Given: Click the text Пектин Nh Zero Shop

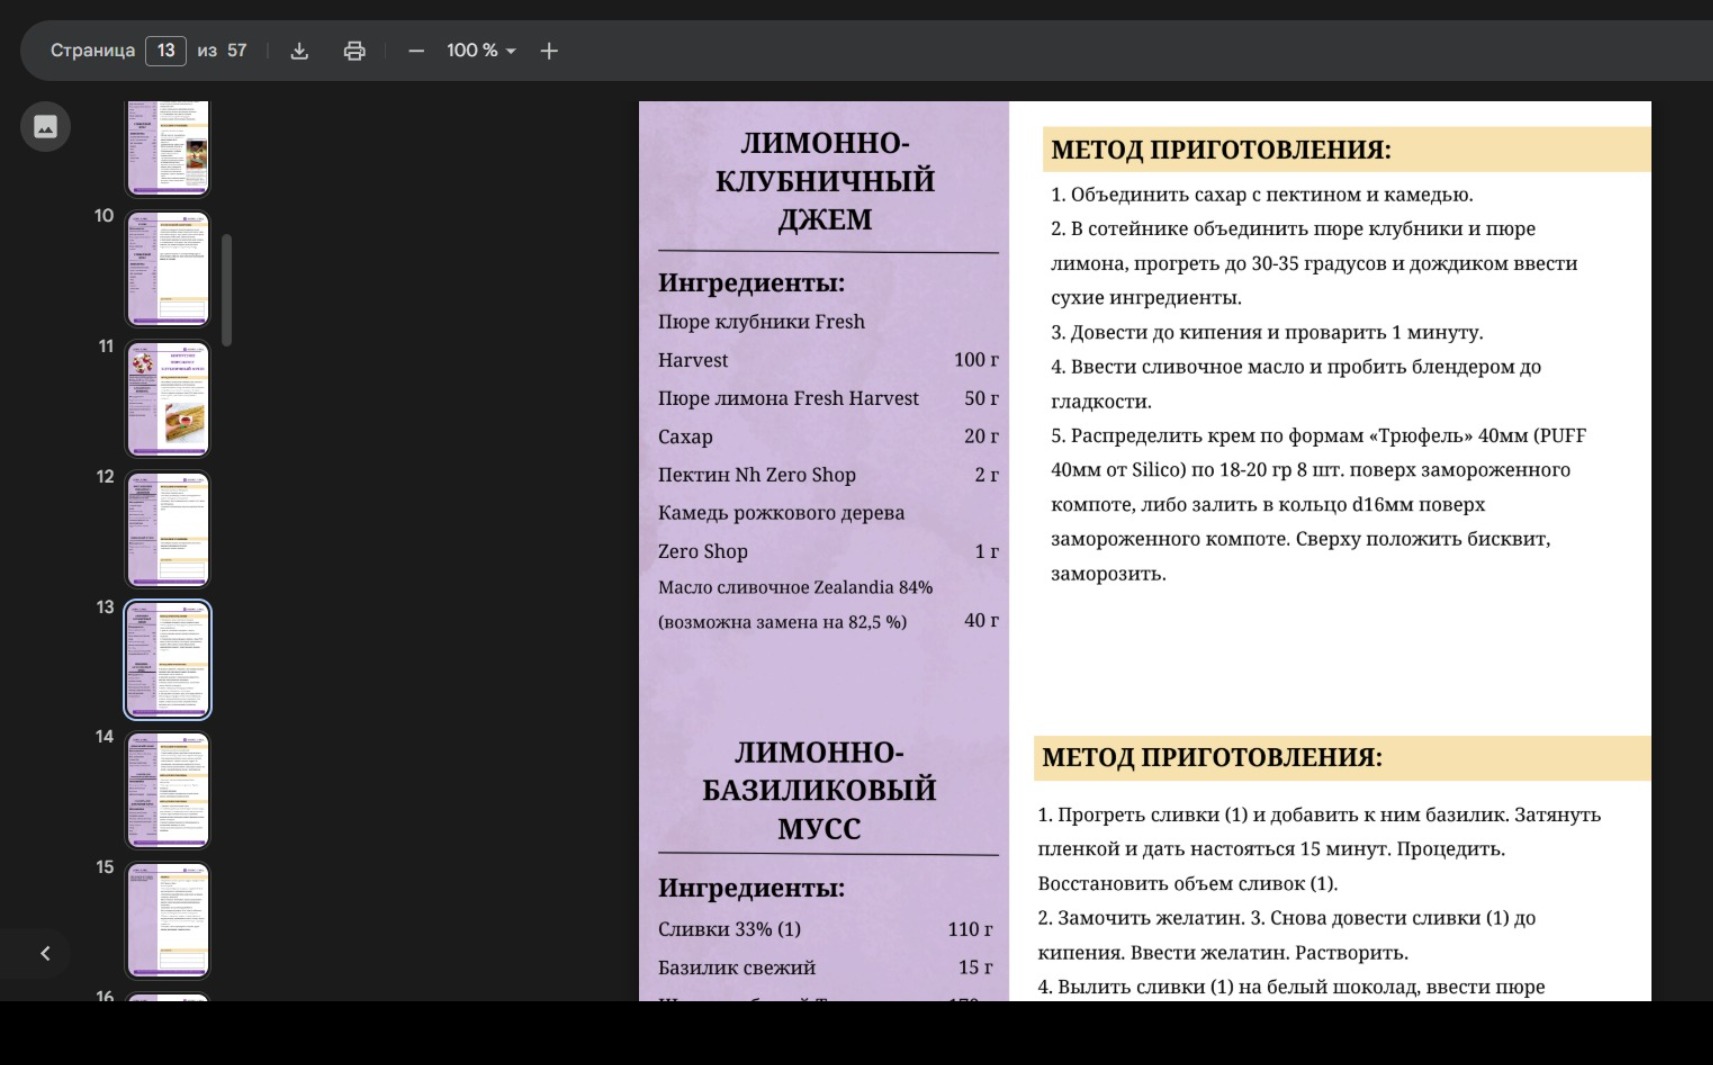Looking at the screenshot, I should (x=757, y=475).
